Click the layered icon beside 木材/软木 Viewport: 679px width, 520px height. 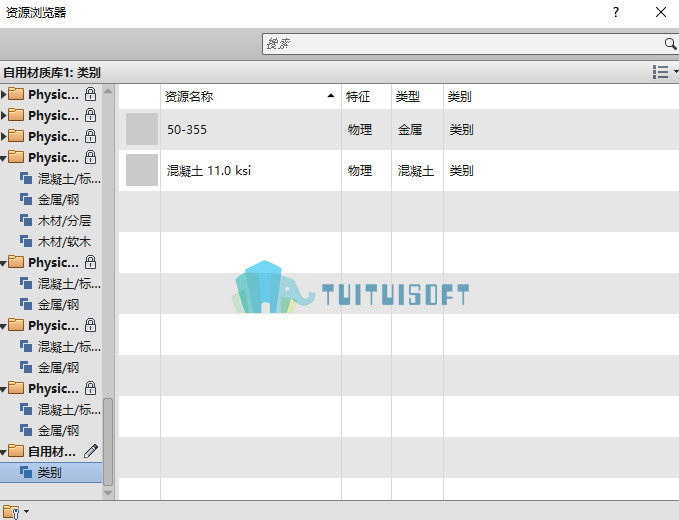26,241
